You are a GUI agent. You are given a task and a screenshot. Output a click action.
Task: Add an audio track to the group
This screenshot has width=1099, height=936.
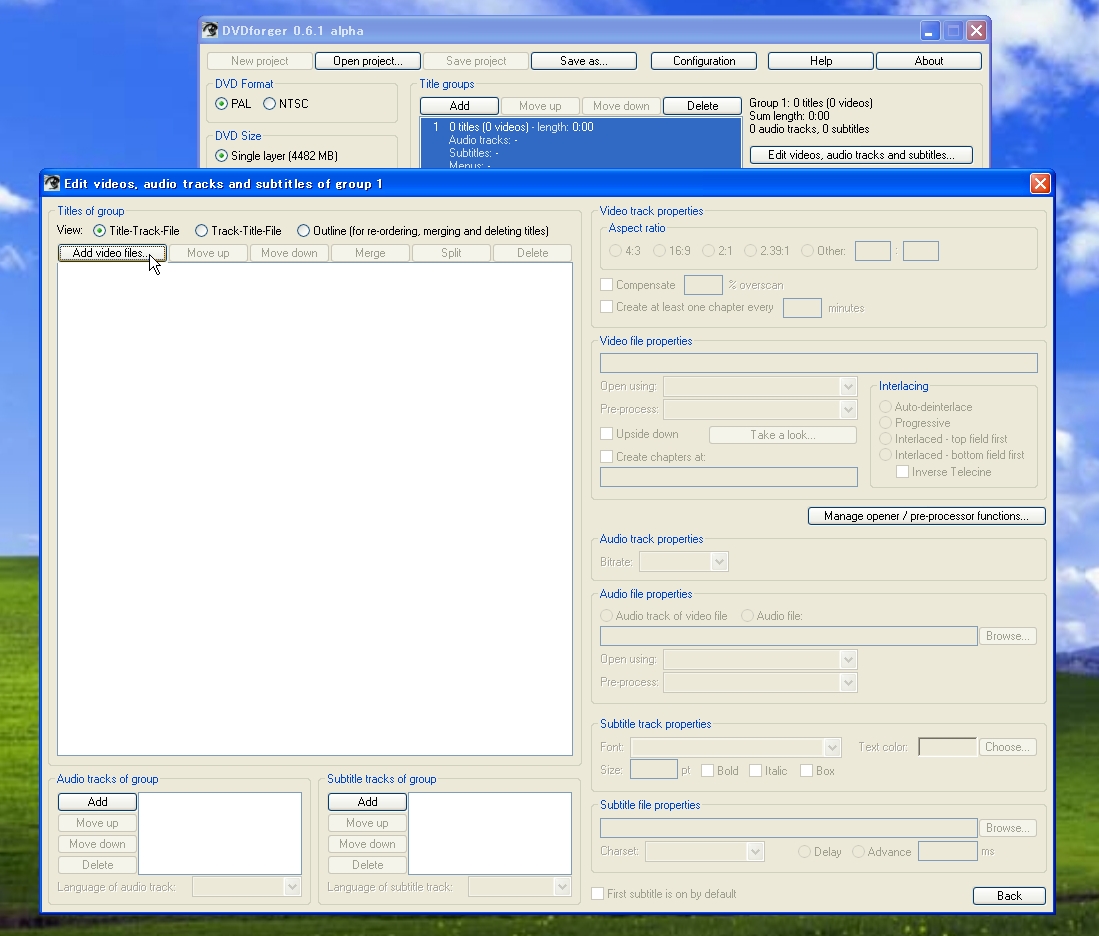pos(97,802)
